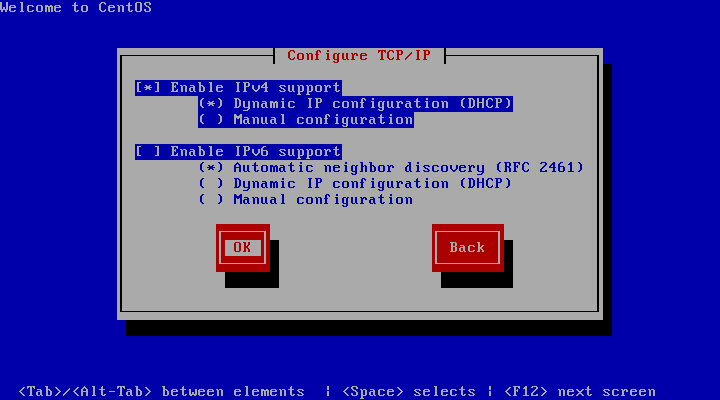Click the Welcome to CentOS header text
720x400 pixels.
click(76, 7)
